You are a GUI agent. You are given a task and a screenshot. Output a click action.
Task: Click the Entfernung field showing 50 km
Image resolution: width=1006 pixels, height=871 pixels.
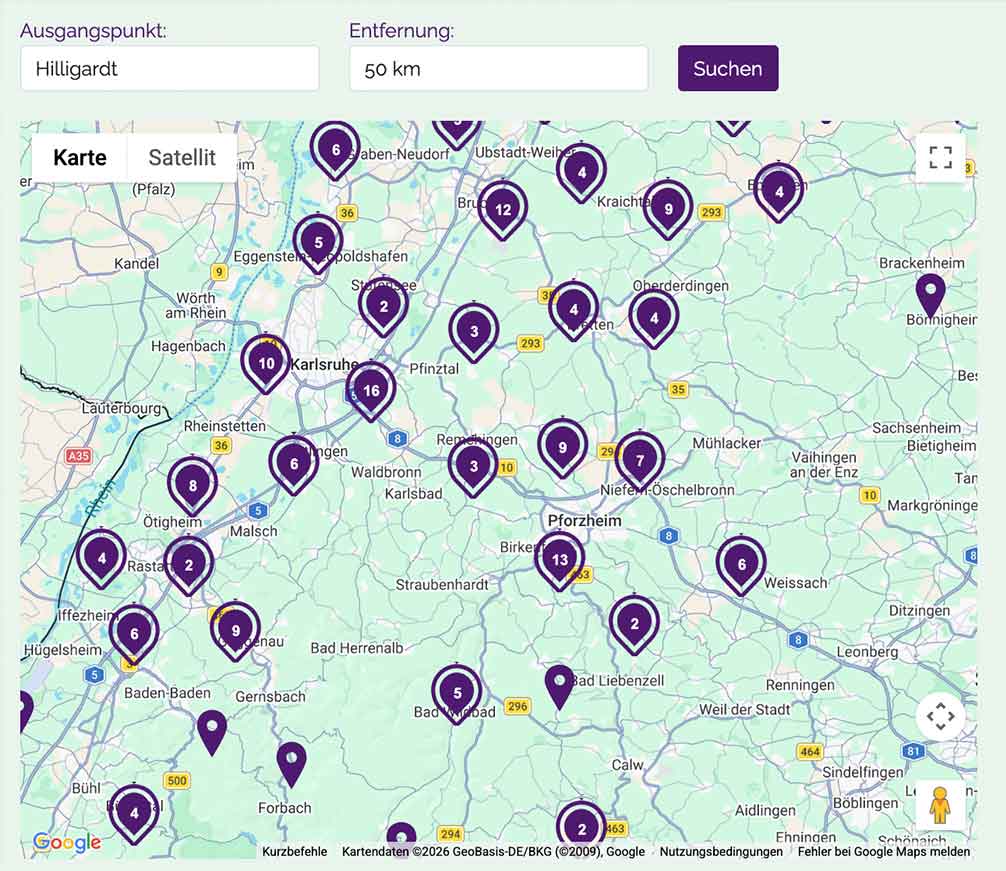coord(498,69)
